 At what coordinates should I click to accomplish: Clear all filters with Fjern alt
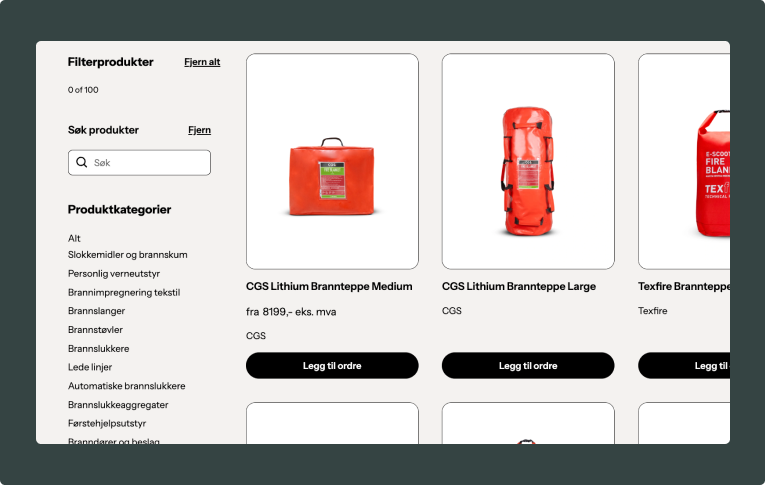tap(202, 62)
